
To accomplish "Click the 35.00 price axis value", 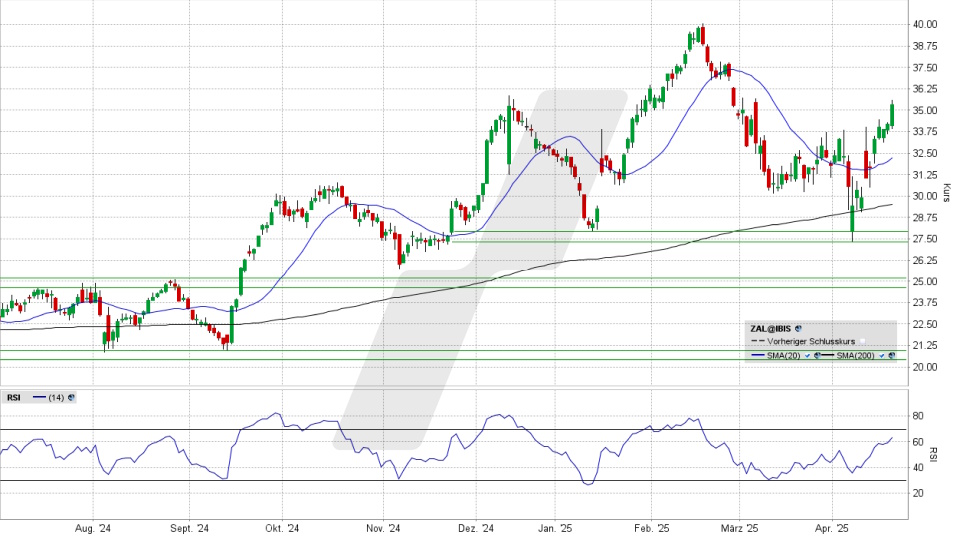I will pyautogui.click(x=924, y=110).
